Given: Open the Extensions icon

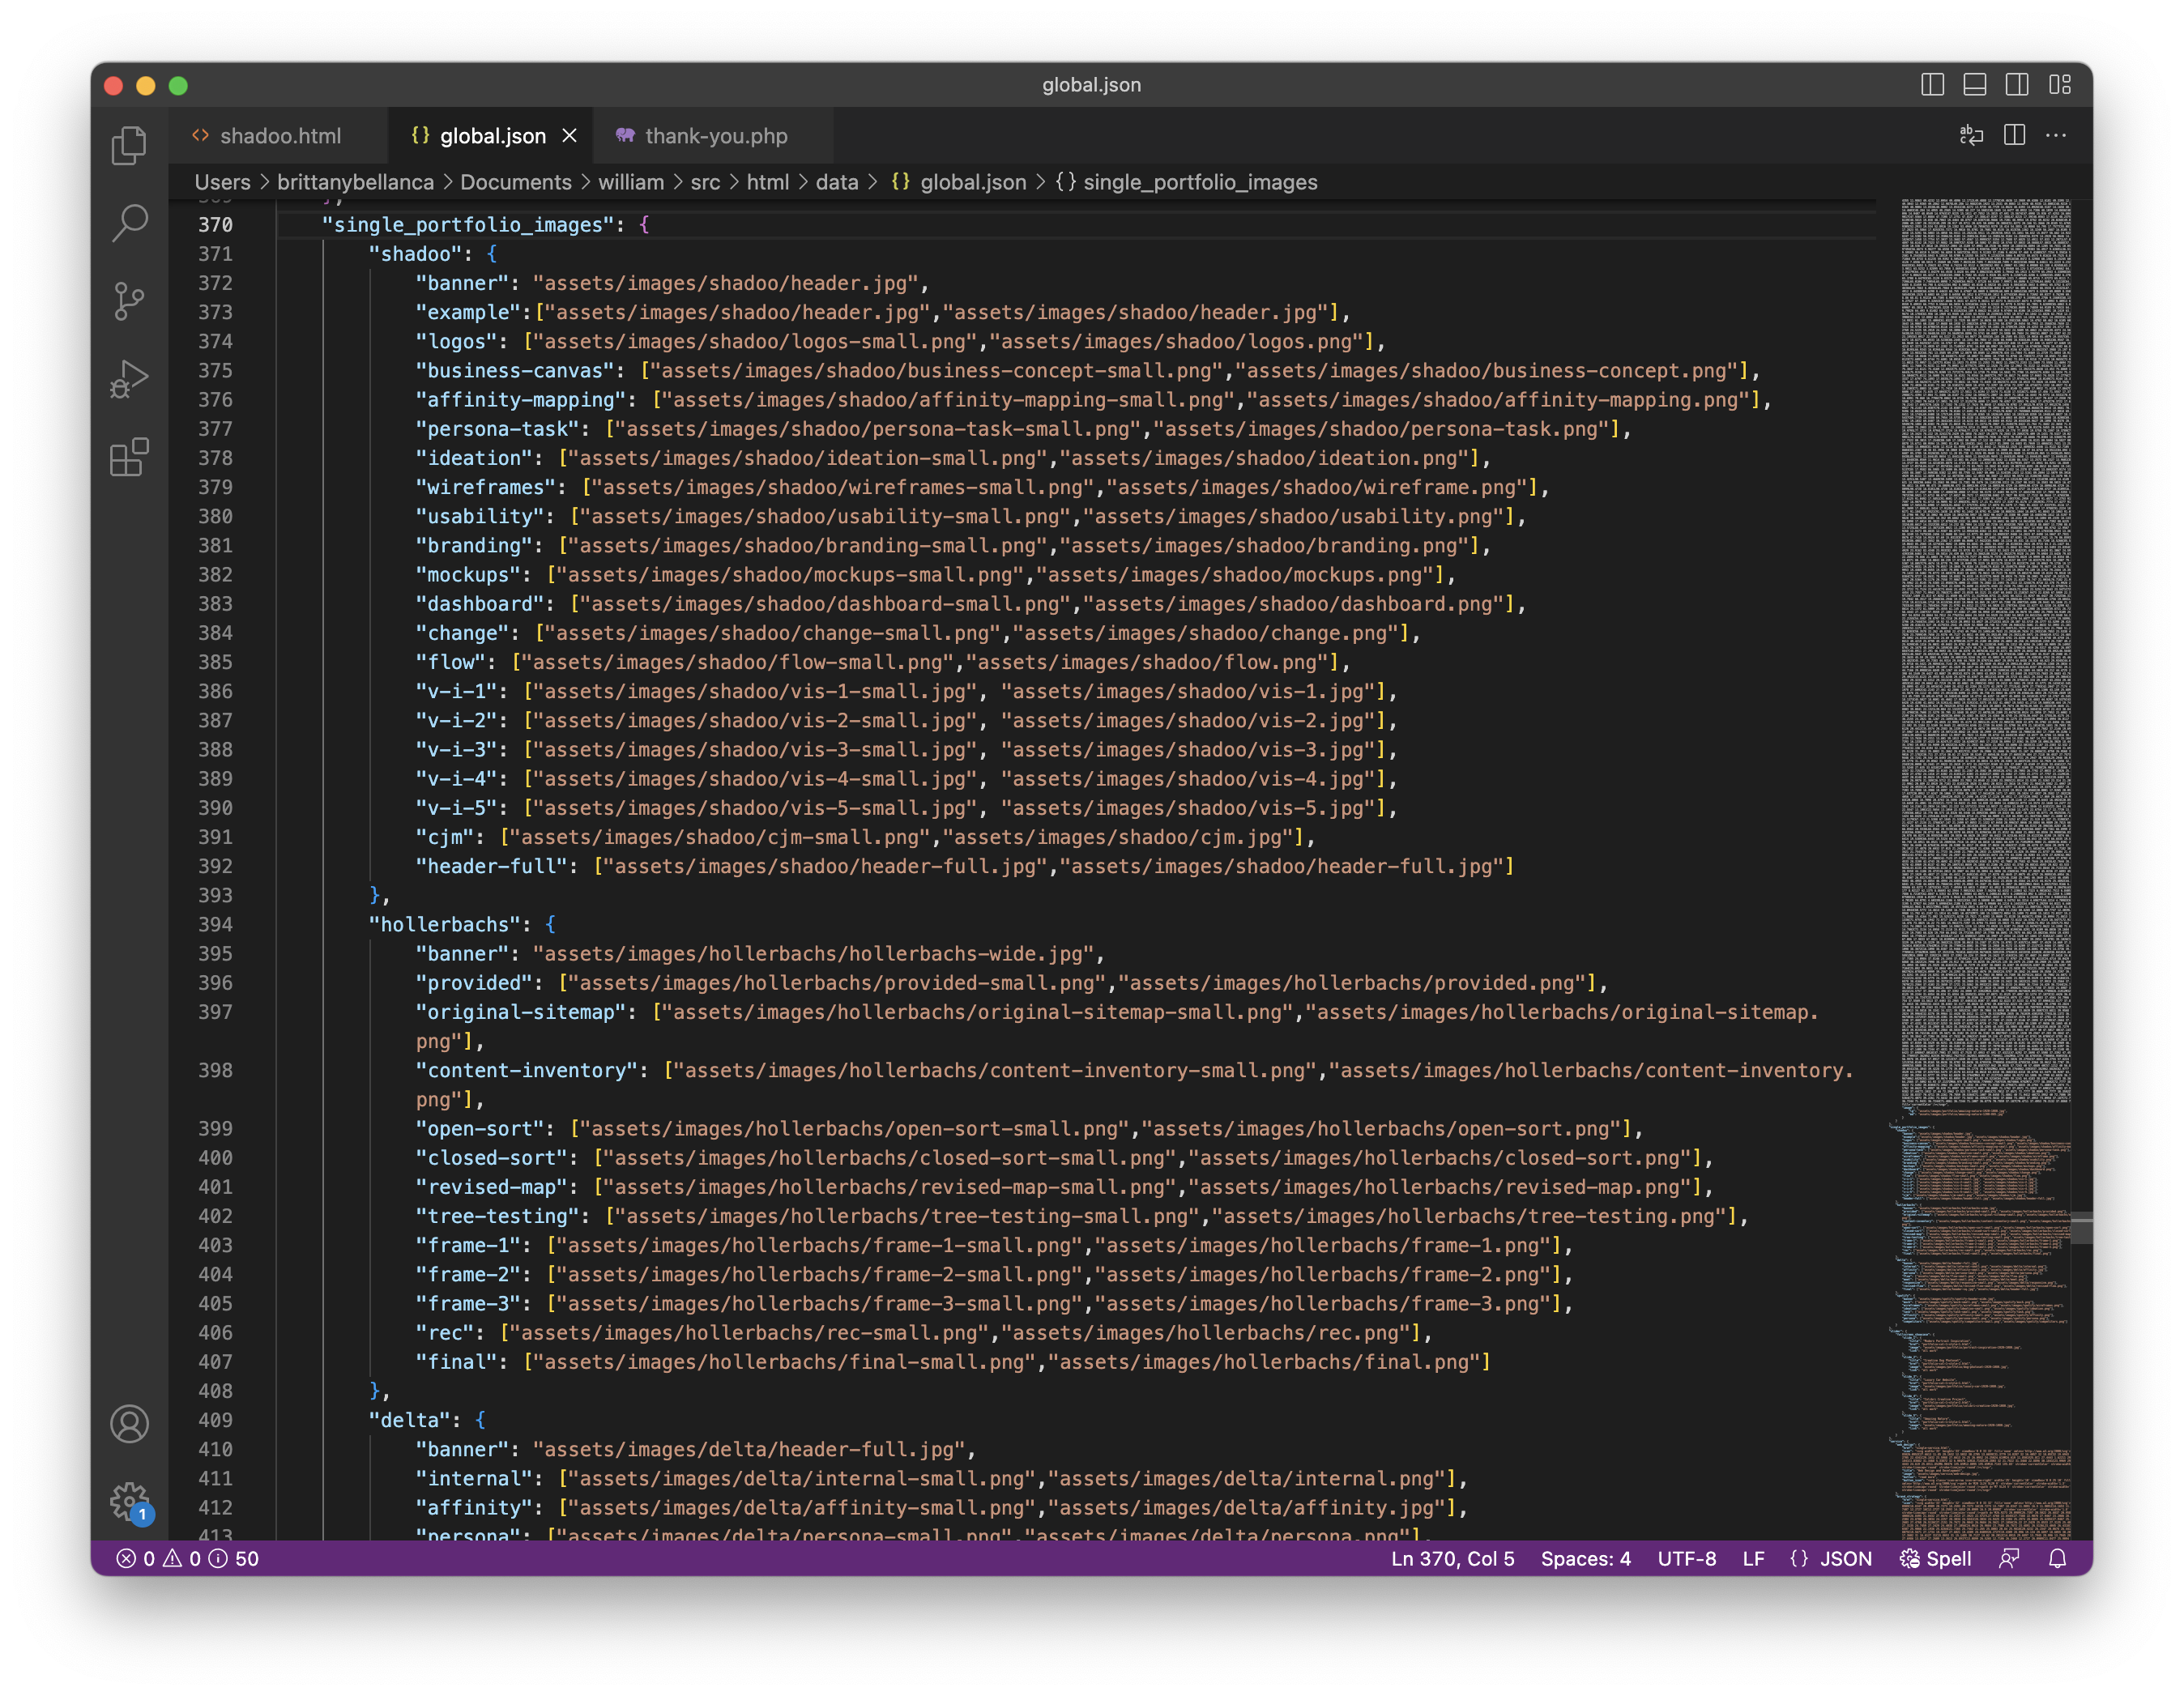Looking at the screenshot, I should point(129,457).
